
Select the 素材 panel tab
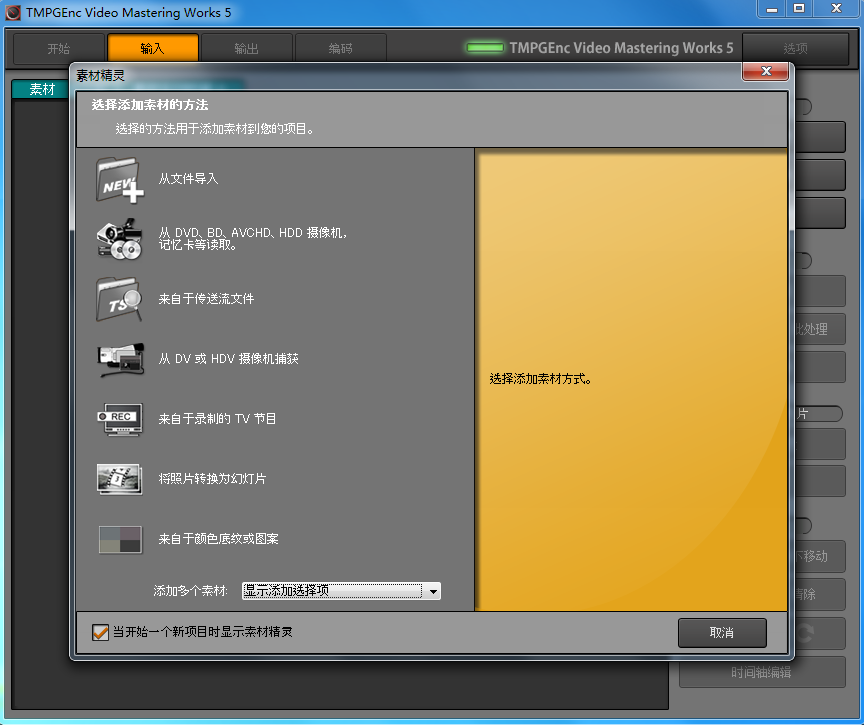[x=42, y=89]
